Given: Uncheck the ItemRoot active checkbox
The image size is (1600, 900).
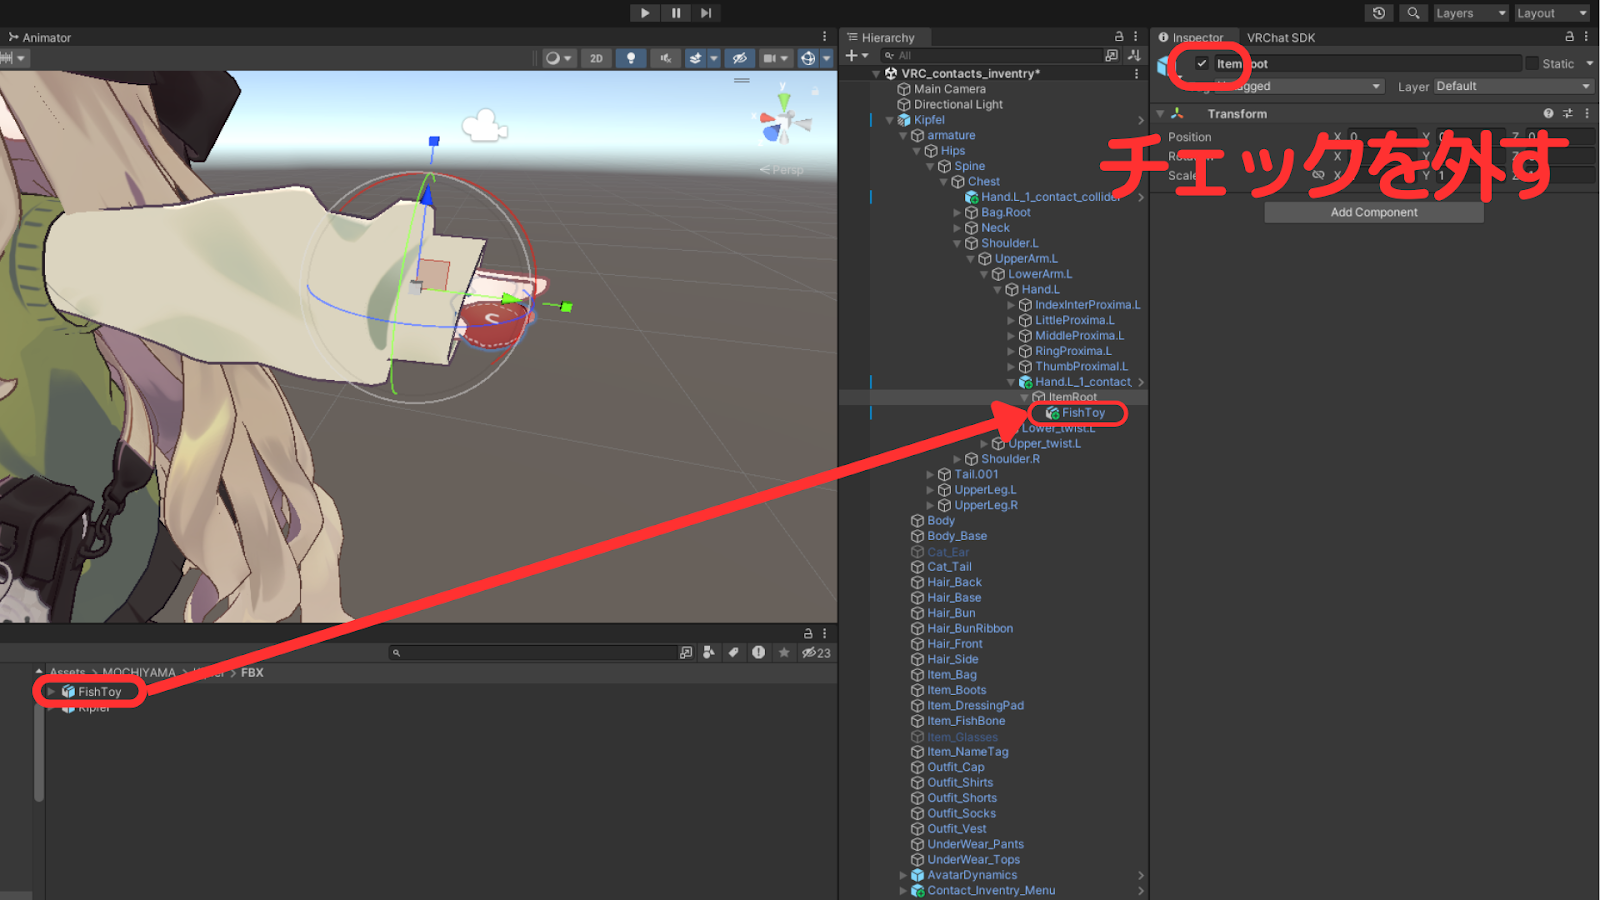Looking at the screenshot, I should coord(1202,63).
